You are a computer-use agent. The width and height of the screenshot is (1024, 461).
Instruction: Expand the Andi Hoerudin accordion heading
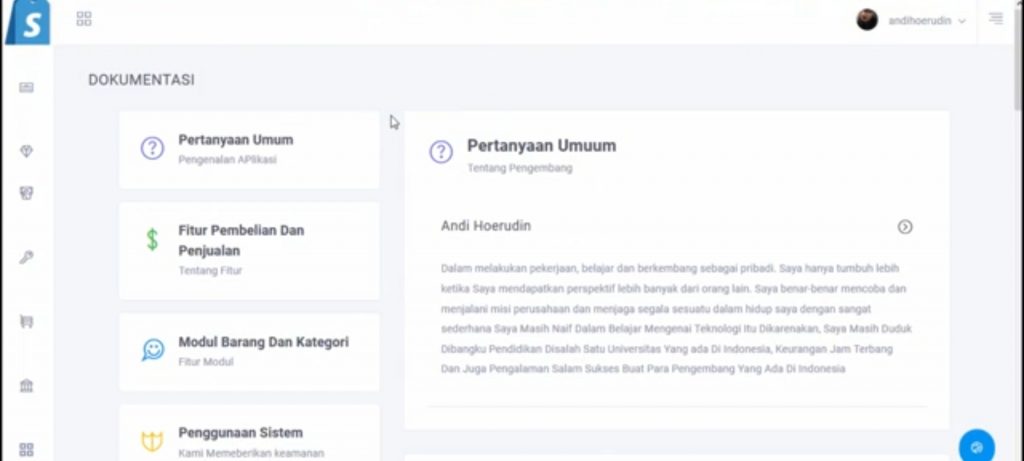click(x=486, y=226)
